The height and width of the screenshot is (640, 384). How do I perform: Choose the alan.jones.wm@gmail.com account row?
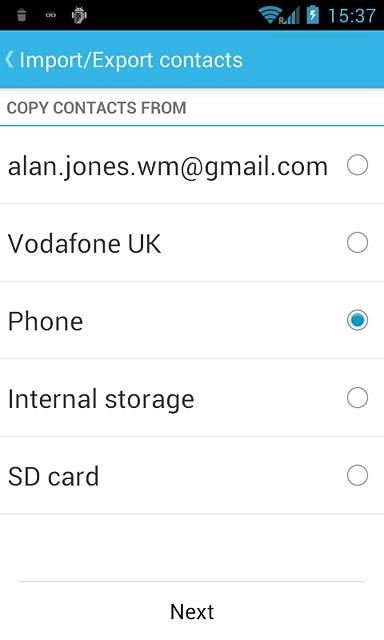[192, 165]
